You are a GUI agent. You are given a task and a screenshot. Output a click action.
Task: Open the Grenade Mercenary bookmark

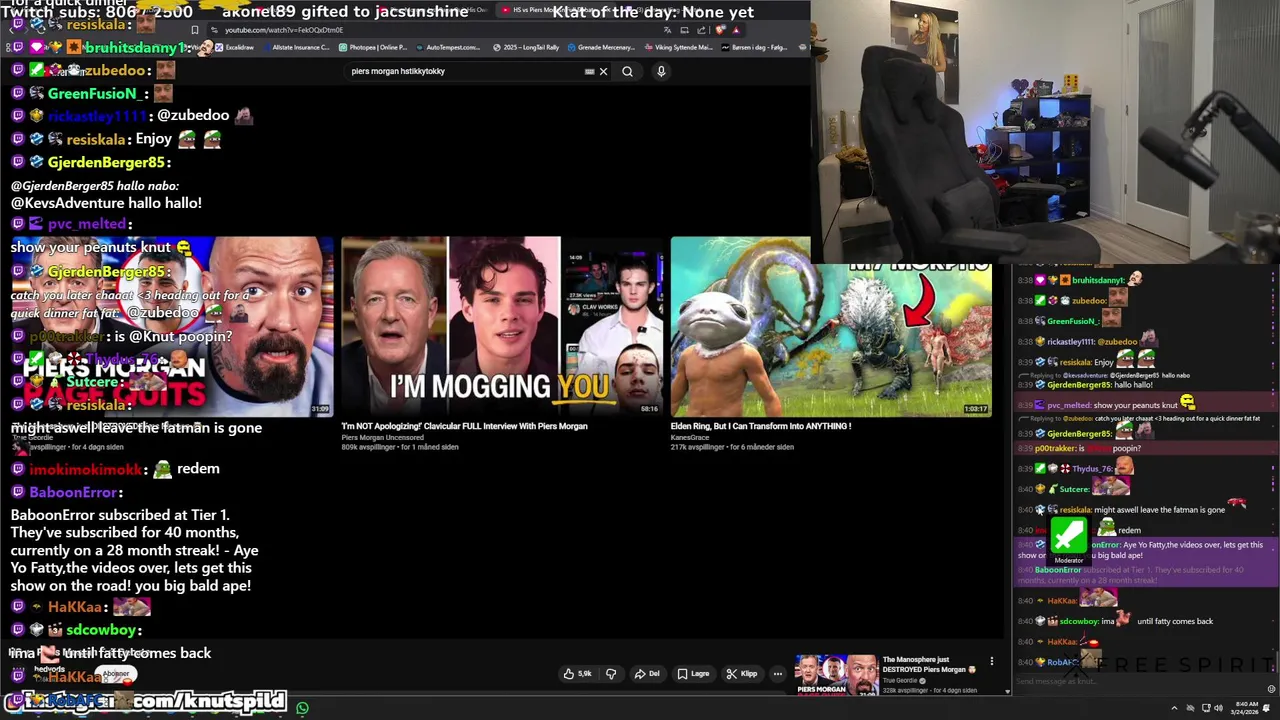(601, 47)
